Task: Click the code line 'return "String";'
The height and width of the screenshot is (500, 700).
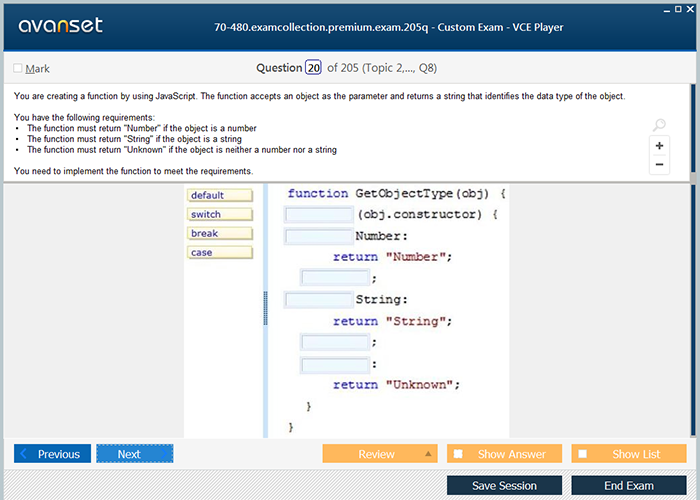Action: (392, 321)
